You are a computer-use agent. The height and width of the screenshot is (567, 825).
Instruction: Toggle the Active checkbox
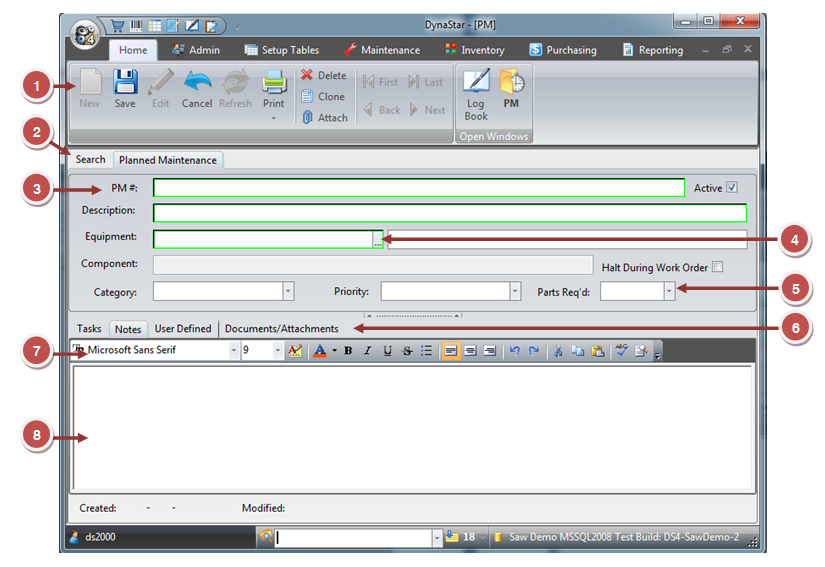click(732, 187)
